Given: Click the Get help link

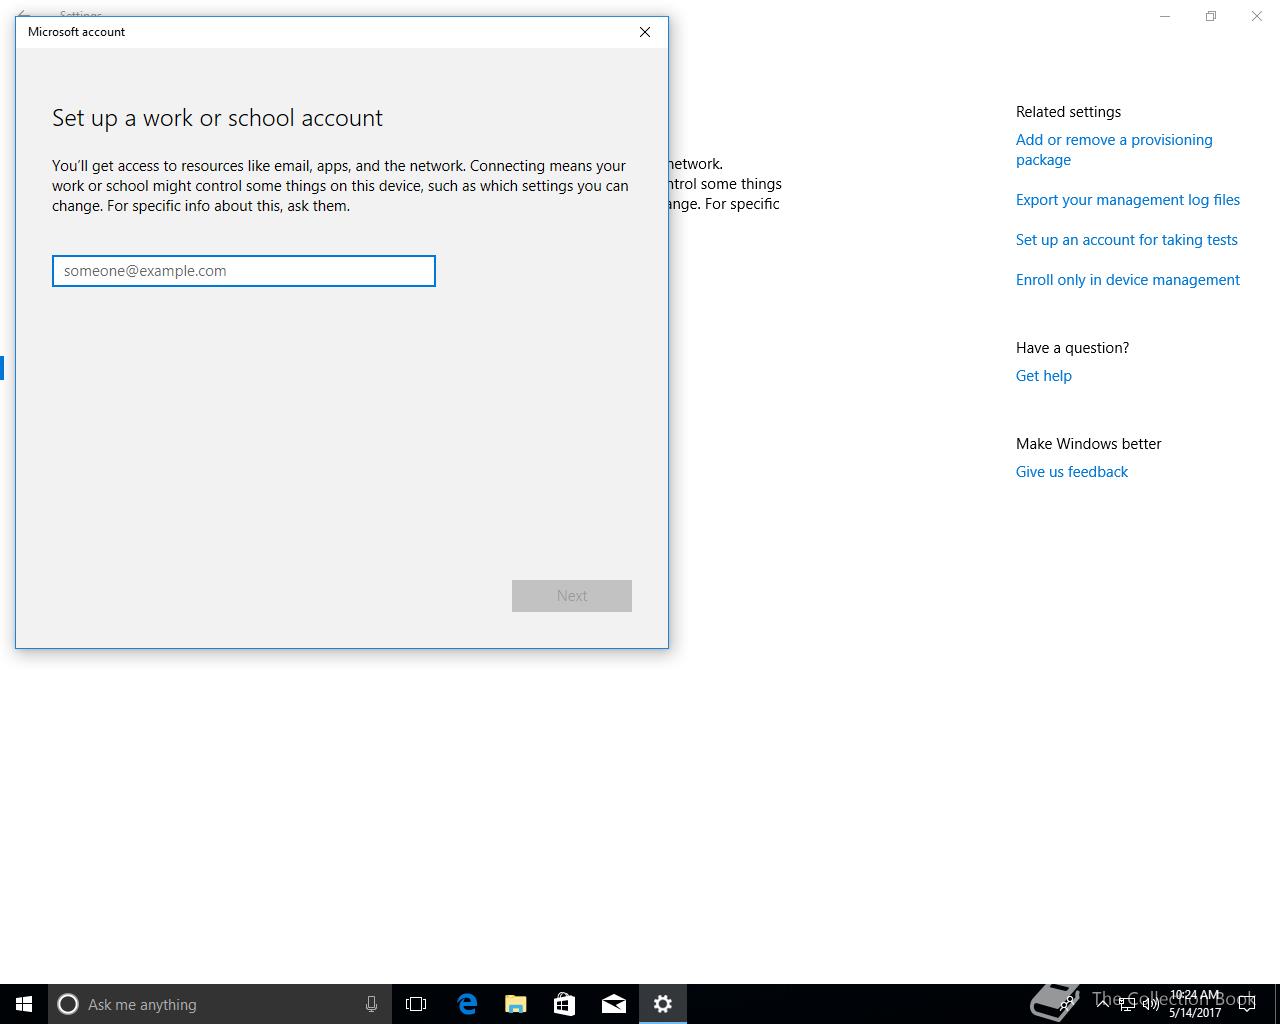Looking at the screenshot, I should [1044, 376].
